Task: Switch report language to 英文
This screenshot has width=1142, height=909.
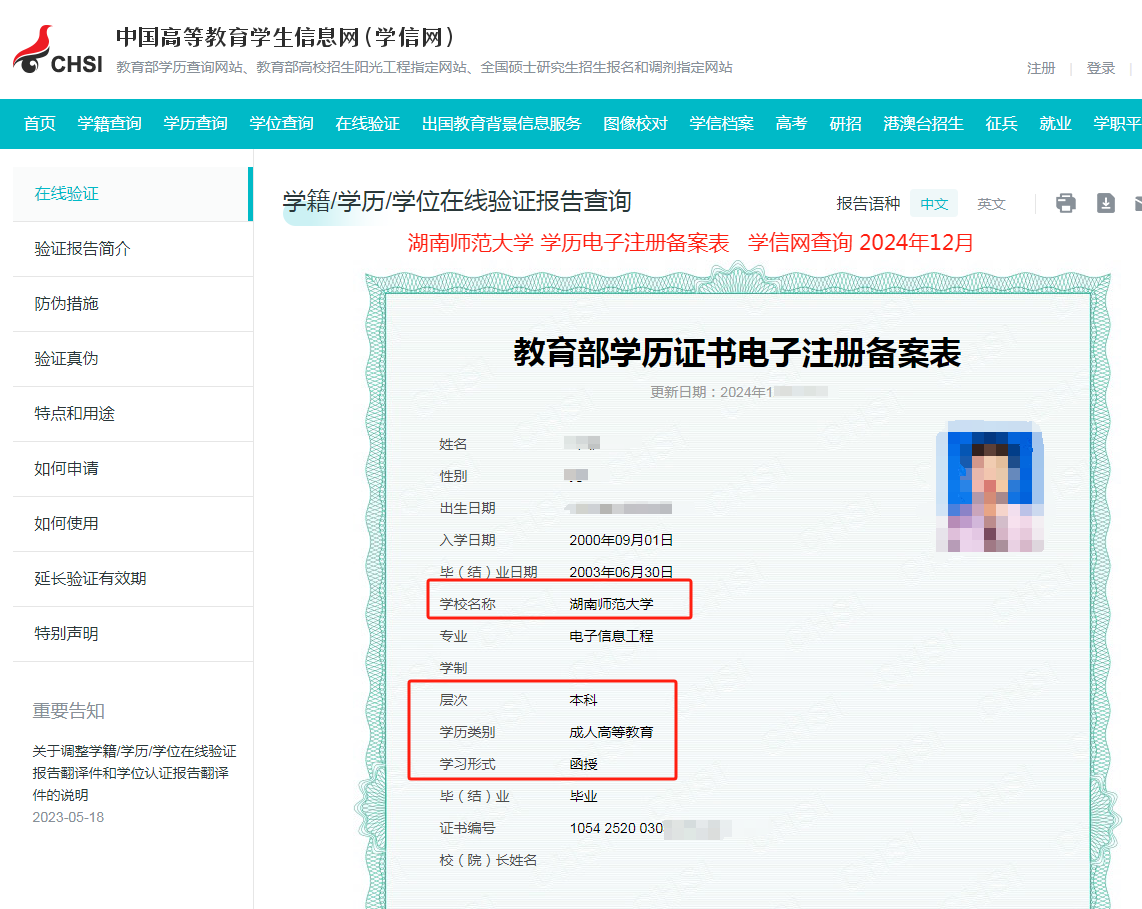Action: pos(991,204)
